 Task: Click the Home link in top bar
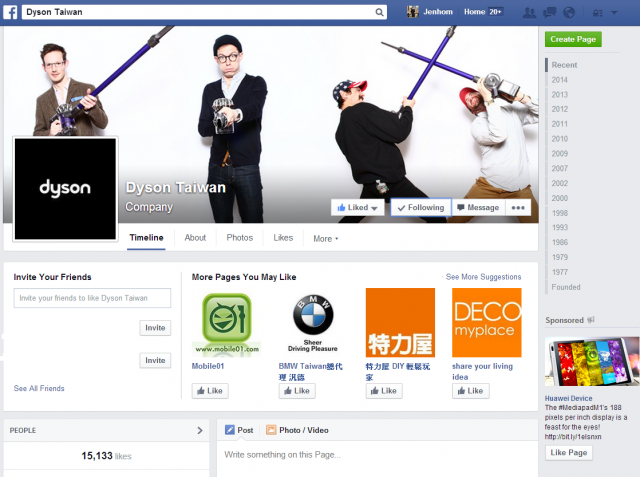pos(474,12)
